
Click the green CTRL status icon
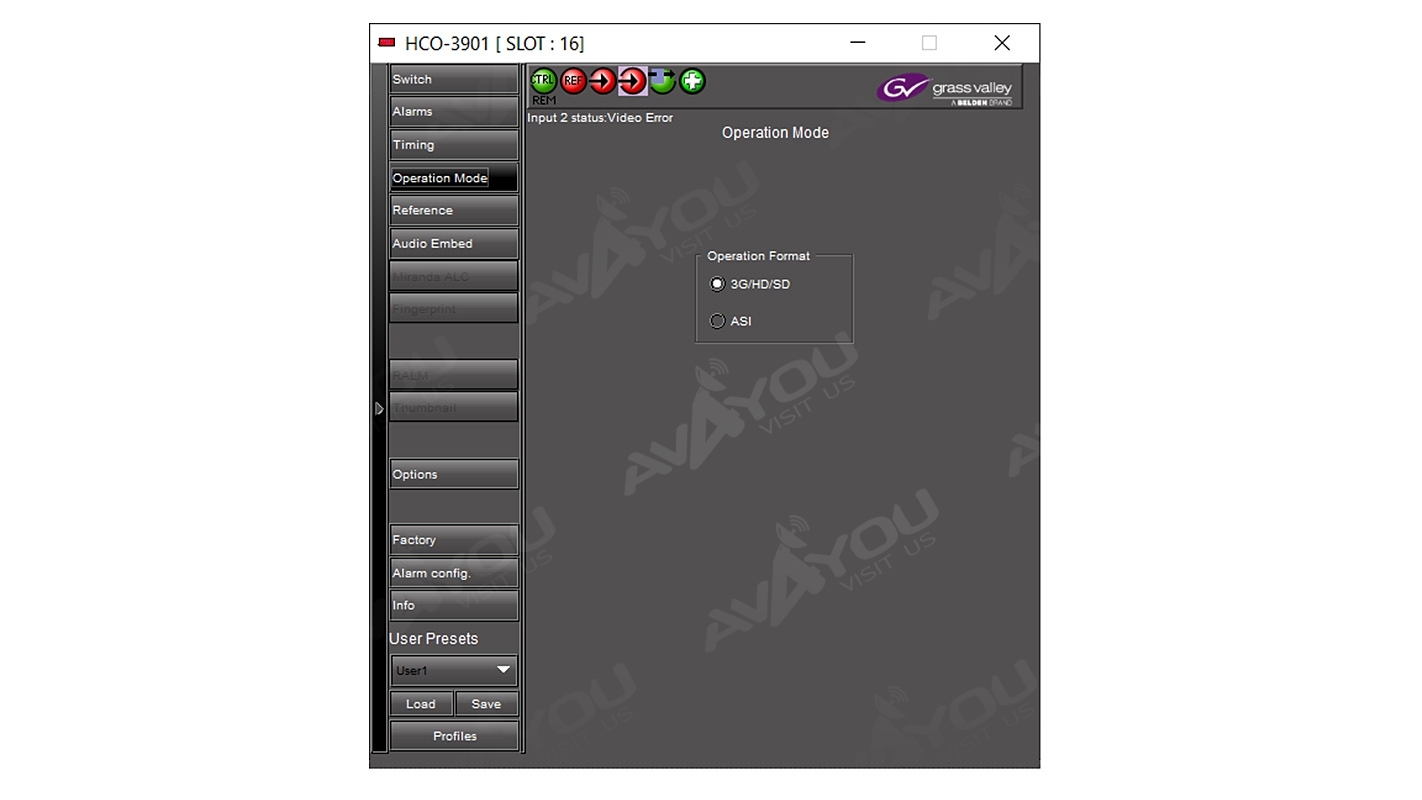pos(543,80)
